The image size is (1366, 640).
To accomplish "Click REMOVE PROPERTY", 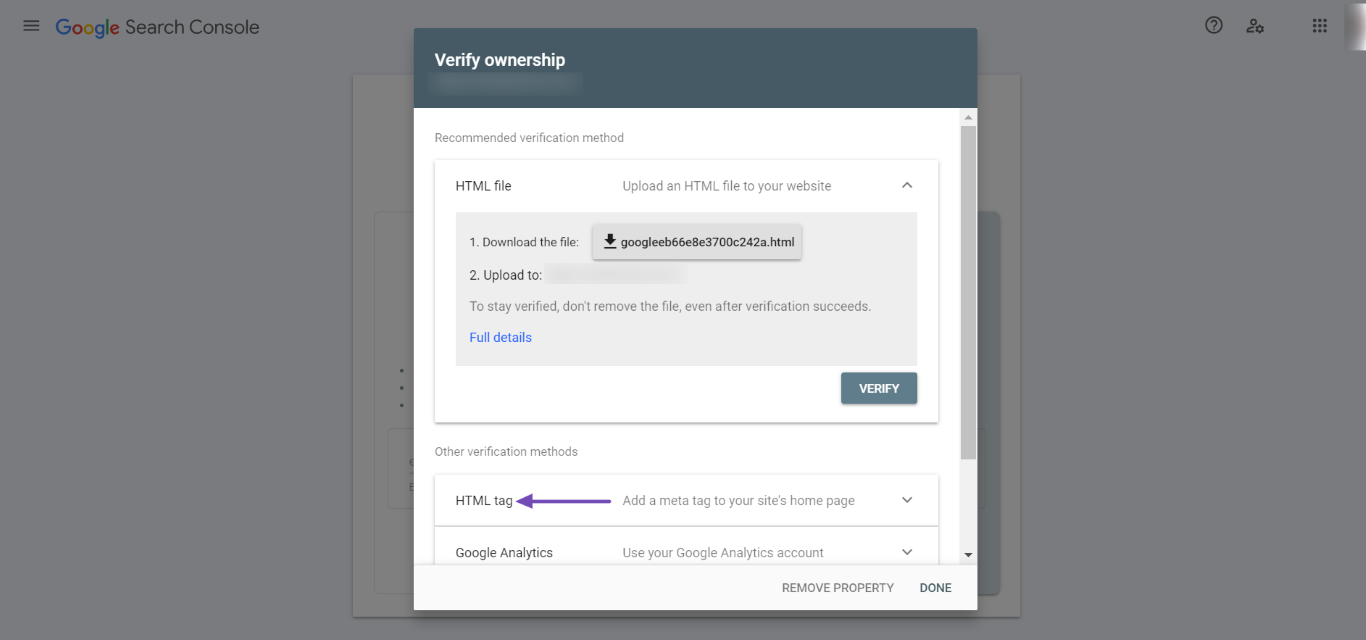I will coord(837,587).
